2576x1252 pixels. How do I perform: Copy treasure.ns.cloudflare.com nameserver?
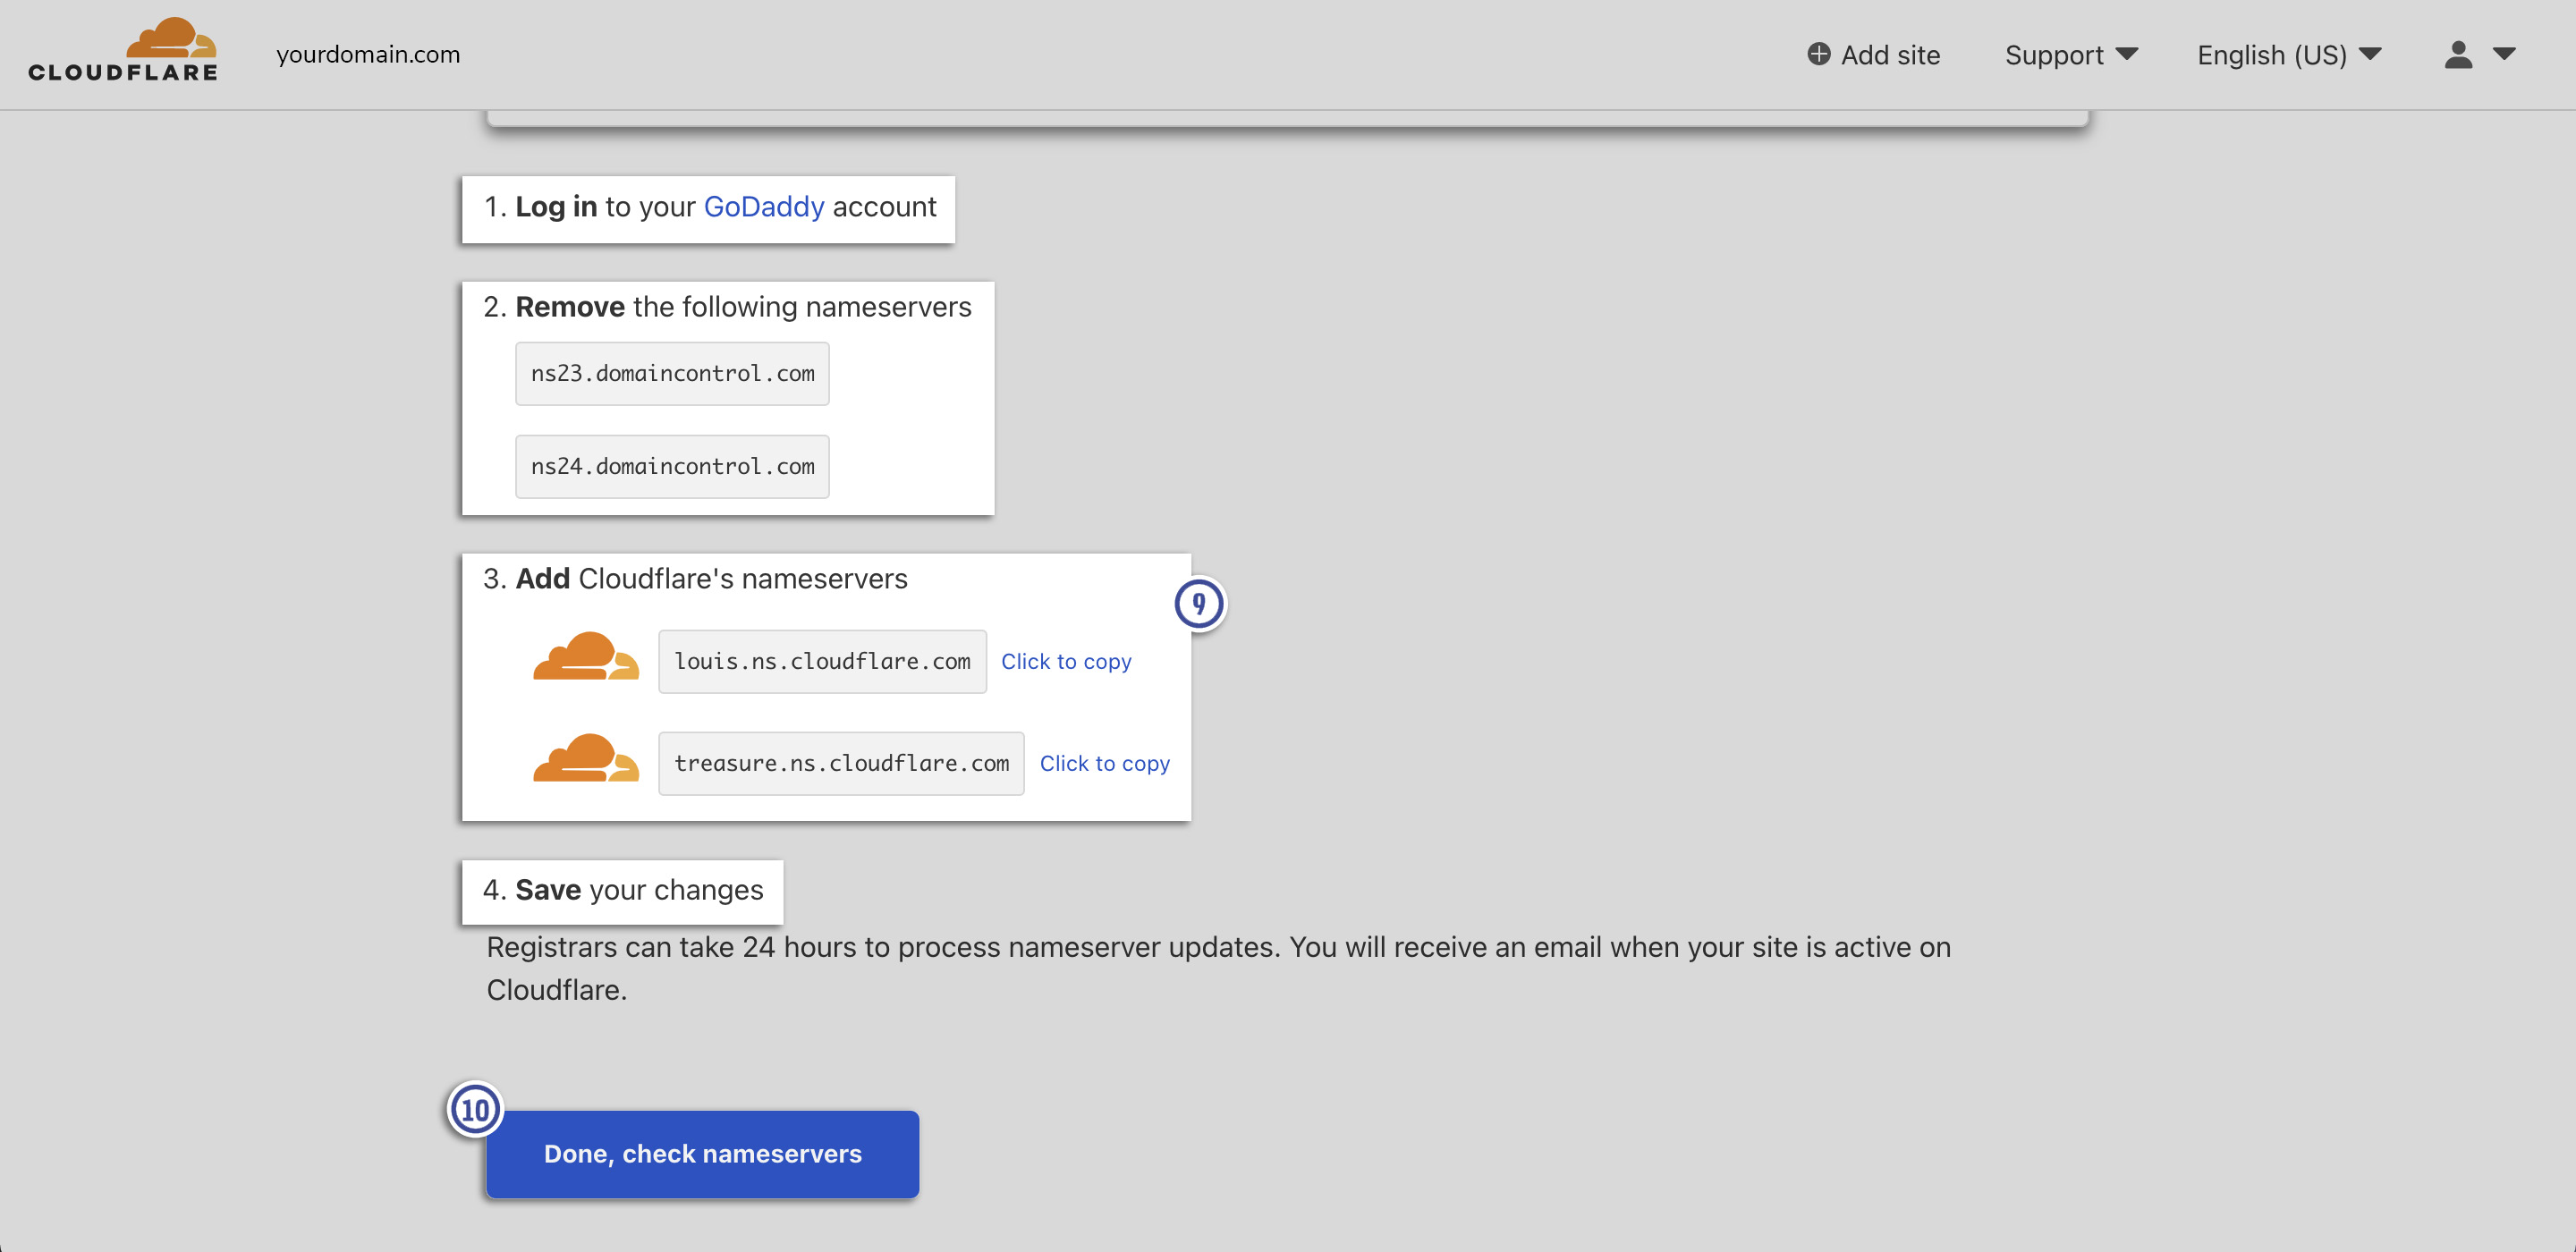point(1104,762)
